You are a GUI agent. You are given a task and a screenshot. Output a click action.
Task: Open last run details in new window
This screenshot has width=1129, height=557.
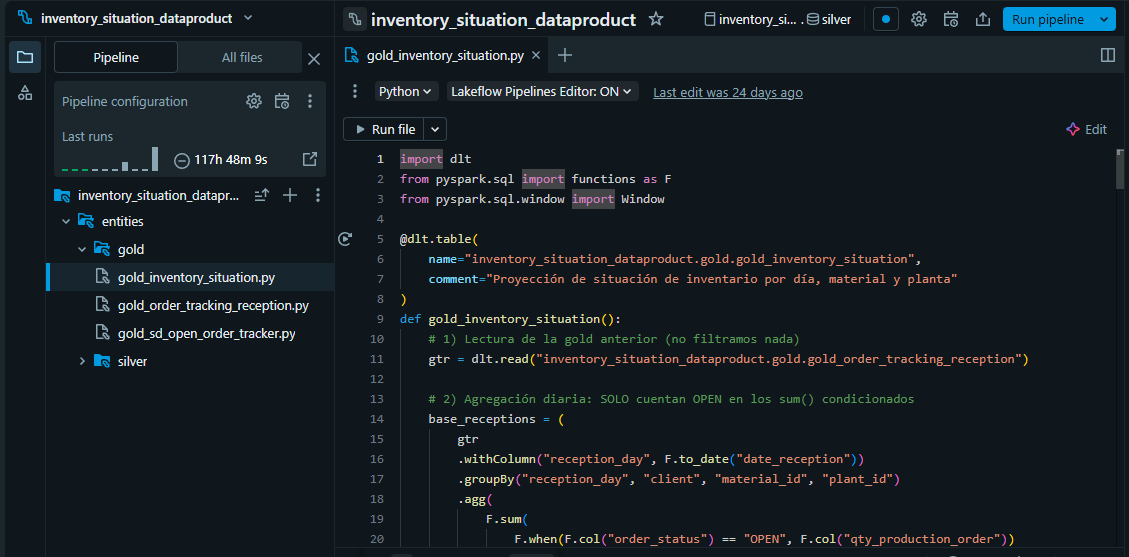pyautogui.click(x=310, y=159)
